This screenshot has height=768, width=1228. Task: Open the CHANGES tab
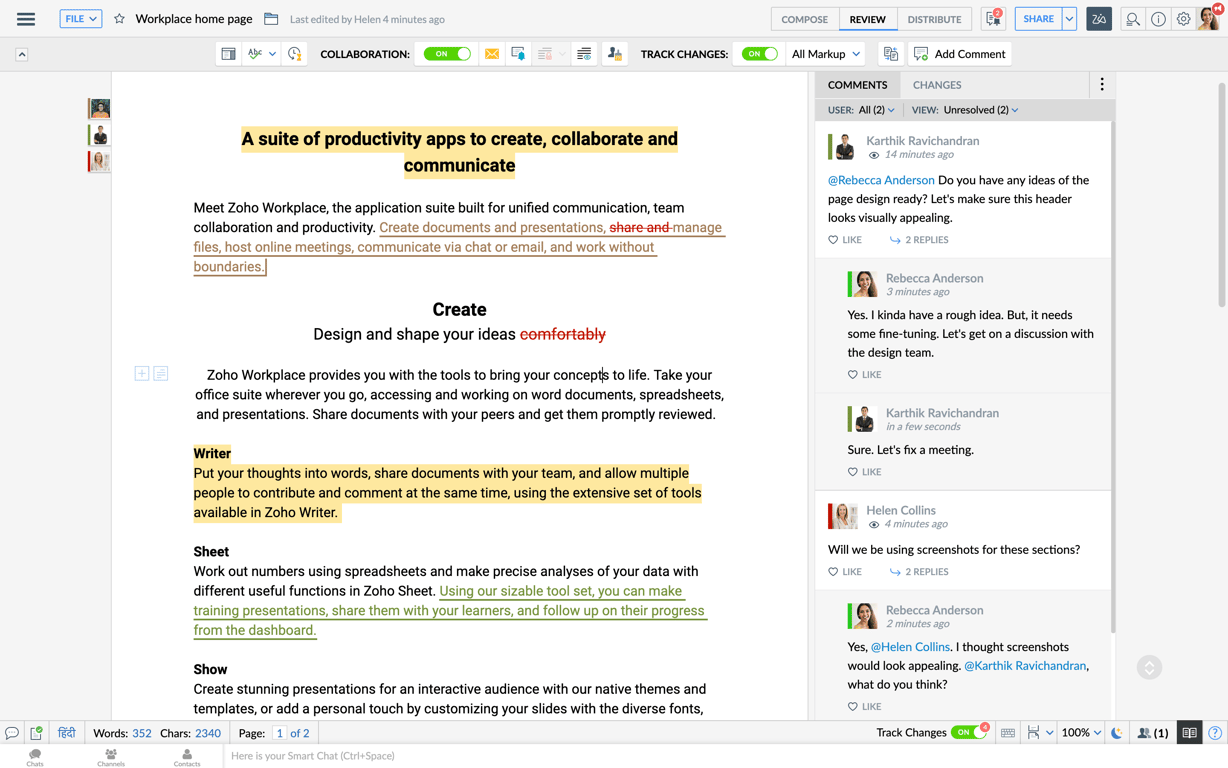tap(937, 85)
